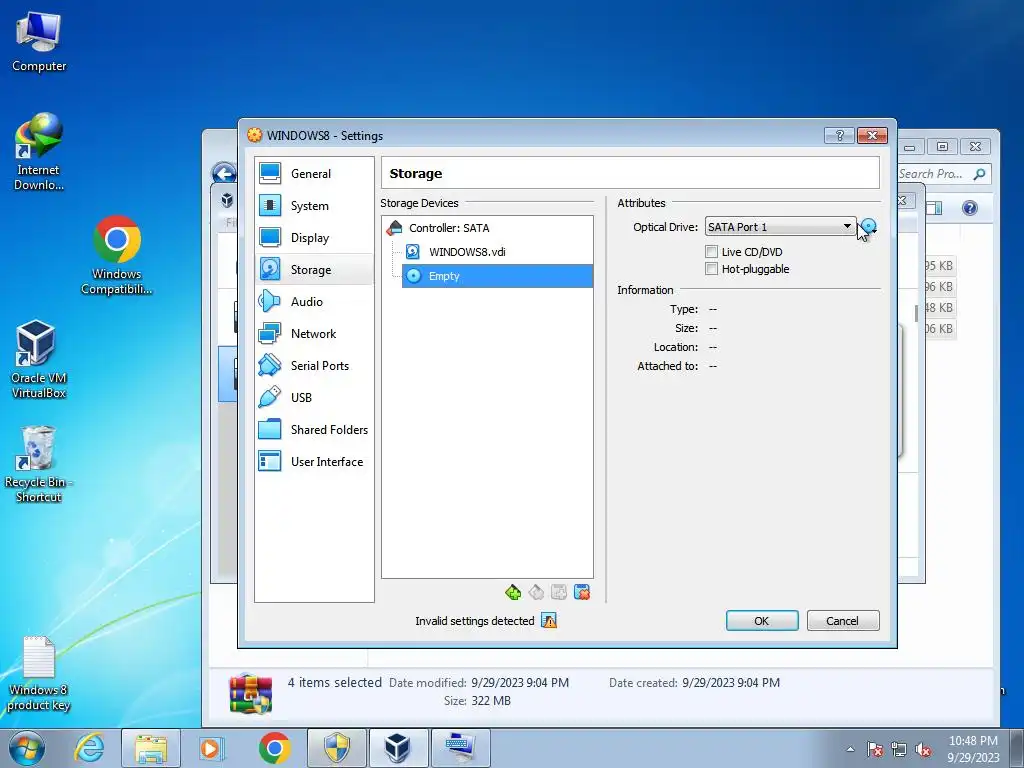Viewport: 1024px width, 768px height.
Task: Open Windows Media Player from taskbar
Action: tap(210, 748)
